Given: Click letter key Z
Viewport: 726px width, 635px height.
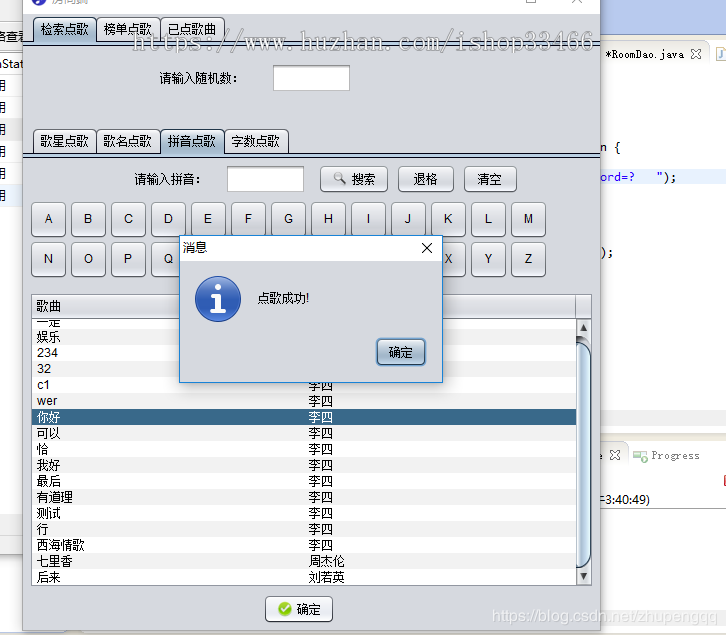Looking at the screenshot, I should coord(528,259).
